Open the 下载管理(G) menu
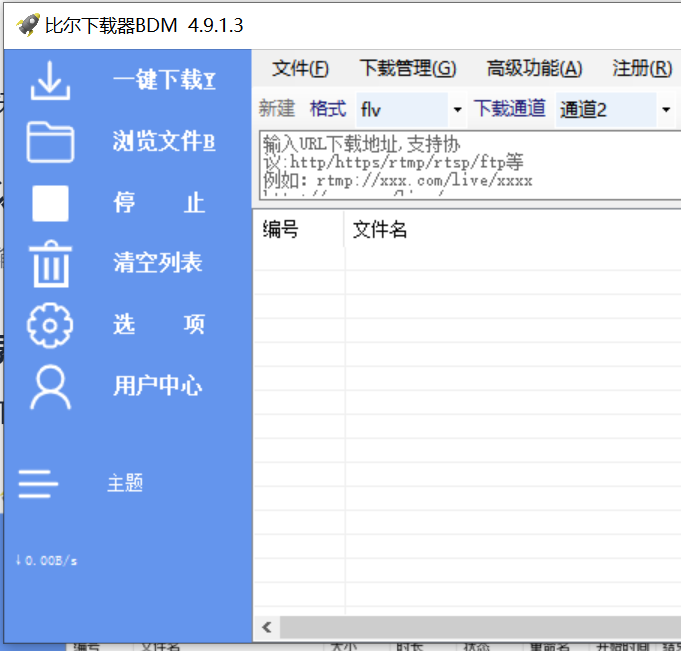This screenshot has width=681, height=651. 408,69
